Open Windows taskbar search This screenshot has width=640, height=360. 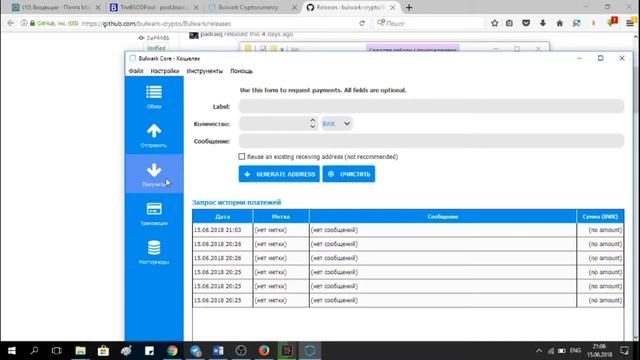pyautogui.click(x=34, y=351)
